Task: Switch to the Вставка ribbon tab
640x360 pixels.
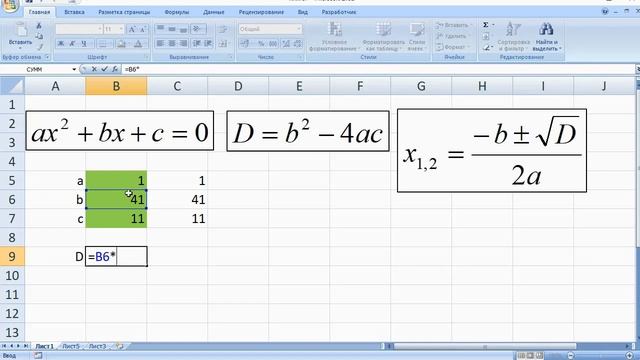Action: coord(74,12)
